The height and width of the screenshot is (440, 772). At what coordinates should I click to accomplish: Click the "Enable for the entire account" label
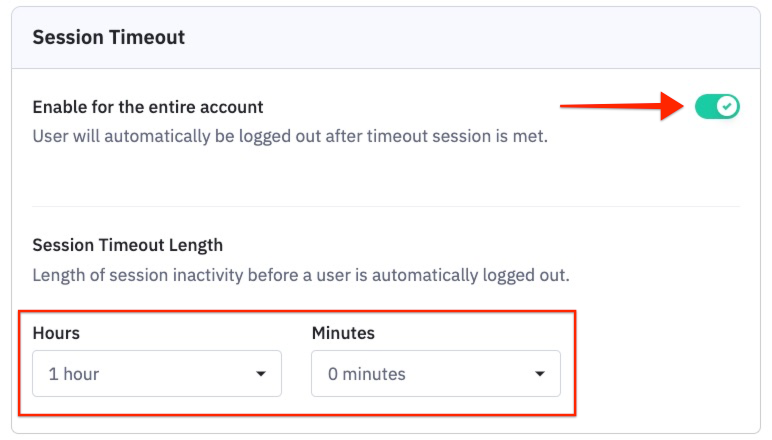tap(148, 106)
